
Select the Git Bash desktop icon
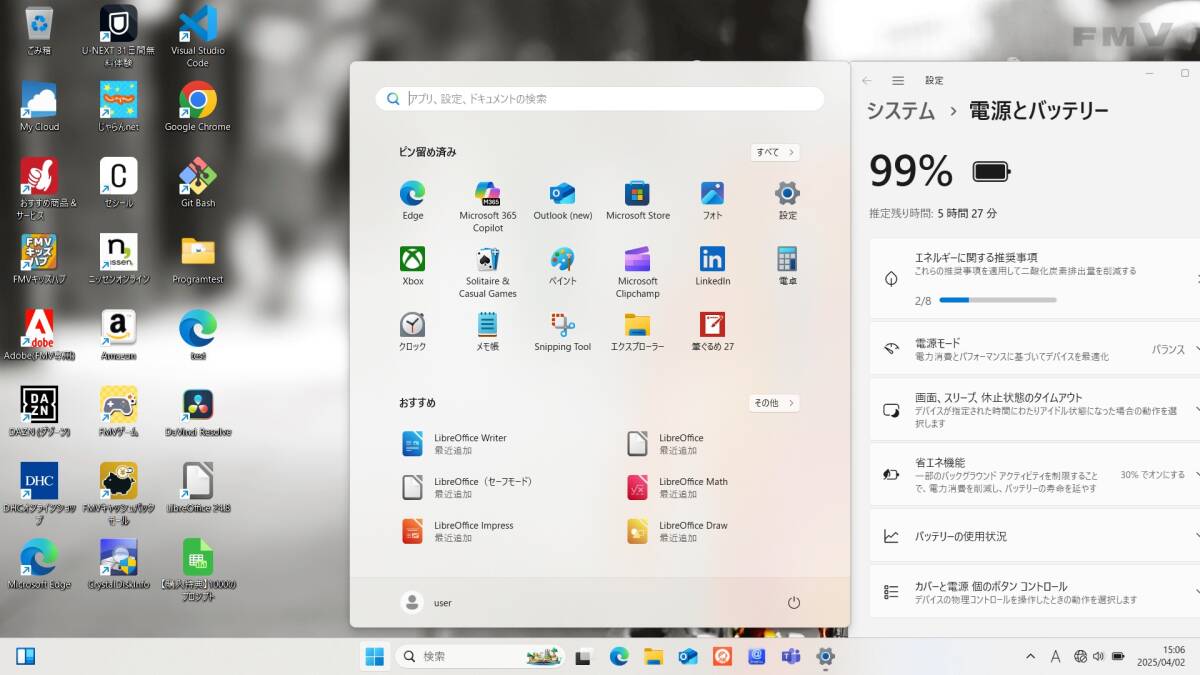[x=198, y=182]
